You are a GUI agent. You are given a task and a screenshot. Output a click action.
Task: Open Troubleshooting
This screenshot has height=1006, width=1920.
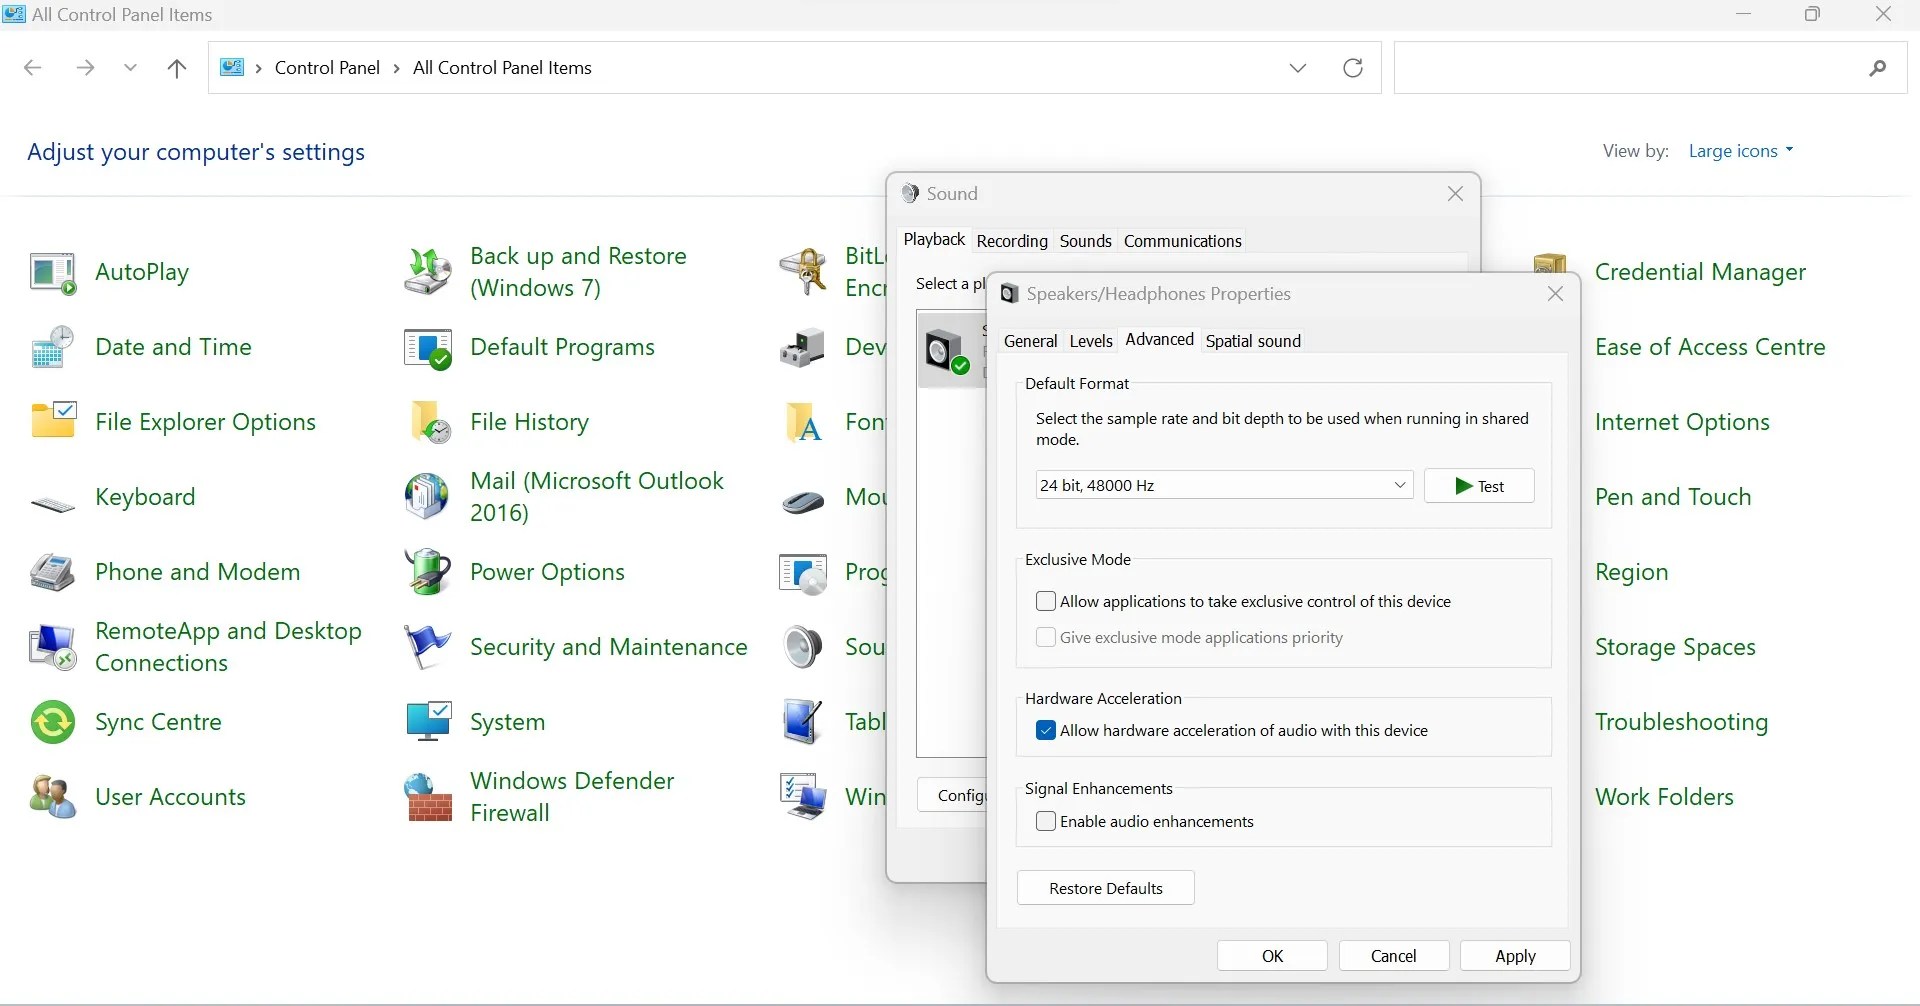(1681, 722)
